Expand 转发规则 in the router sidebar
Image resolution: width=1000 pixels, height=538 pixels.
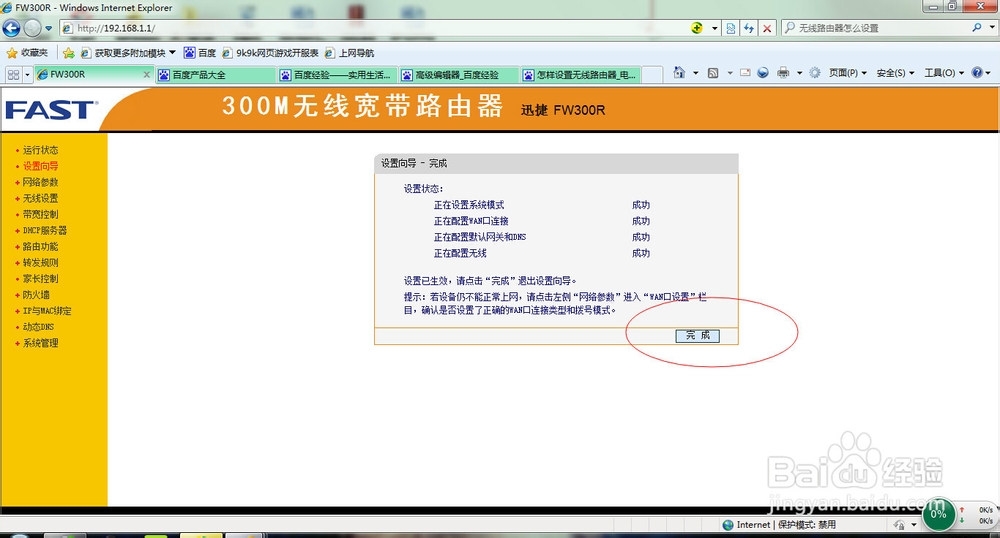[40, 263]
